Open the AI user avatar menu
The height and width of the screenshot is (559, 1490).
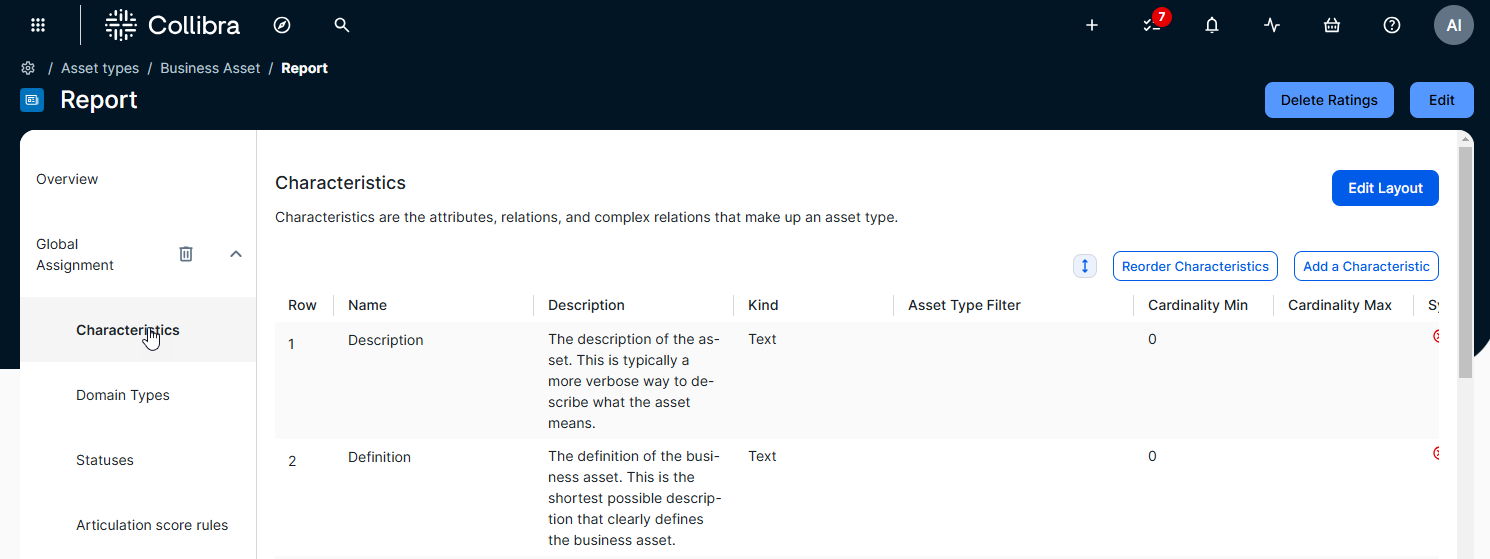point(1453,25)
